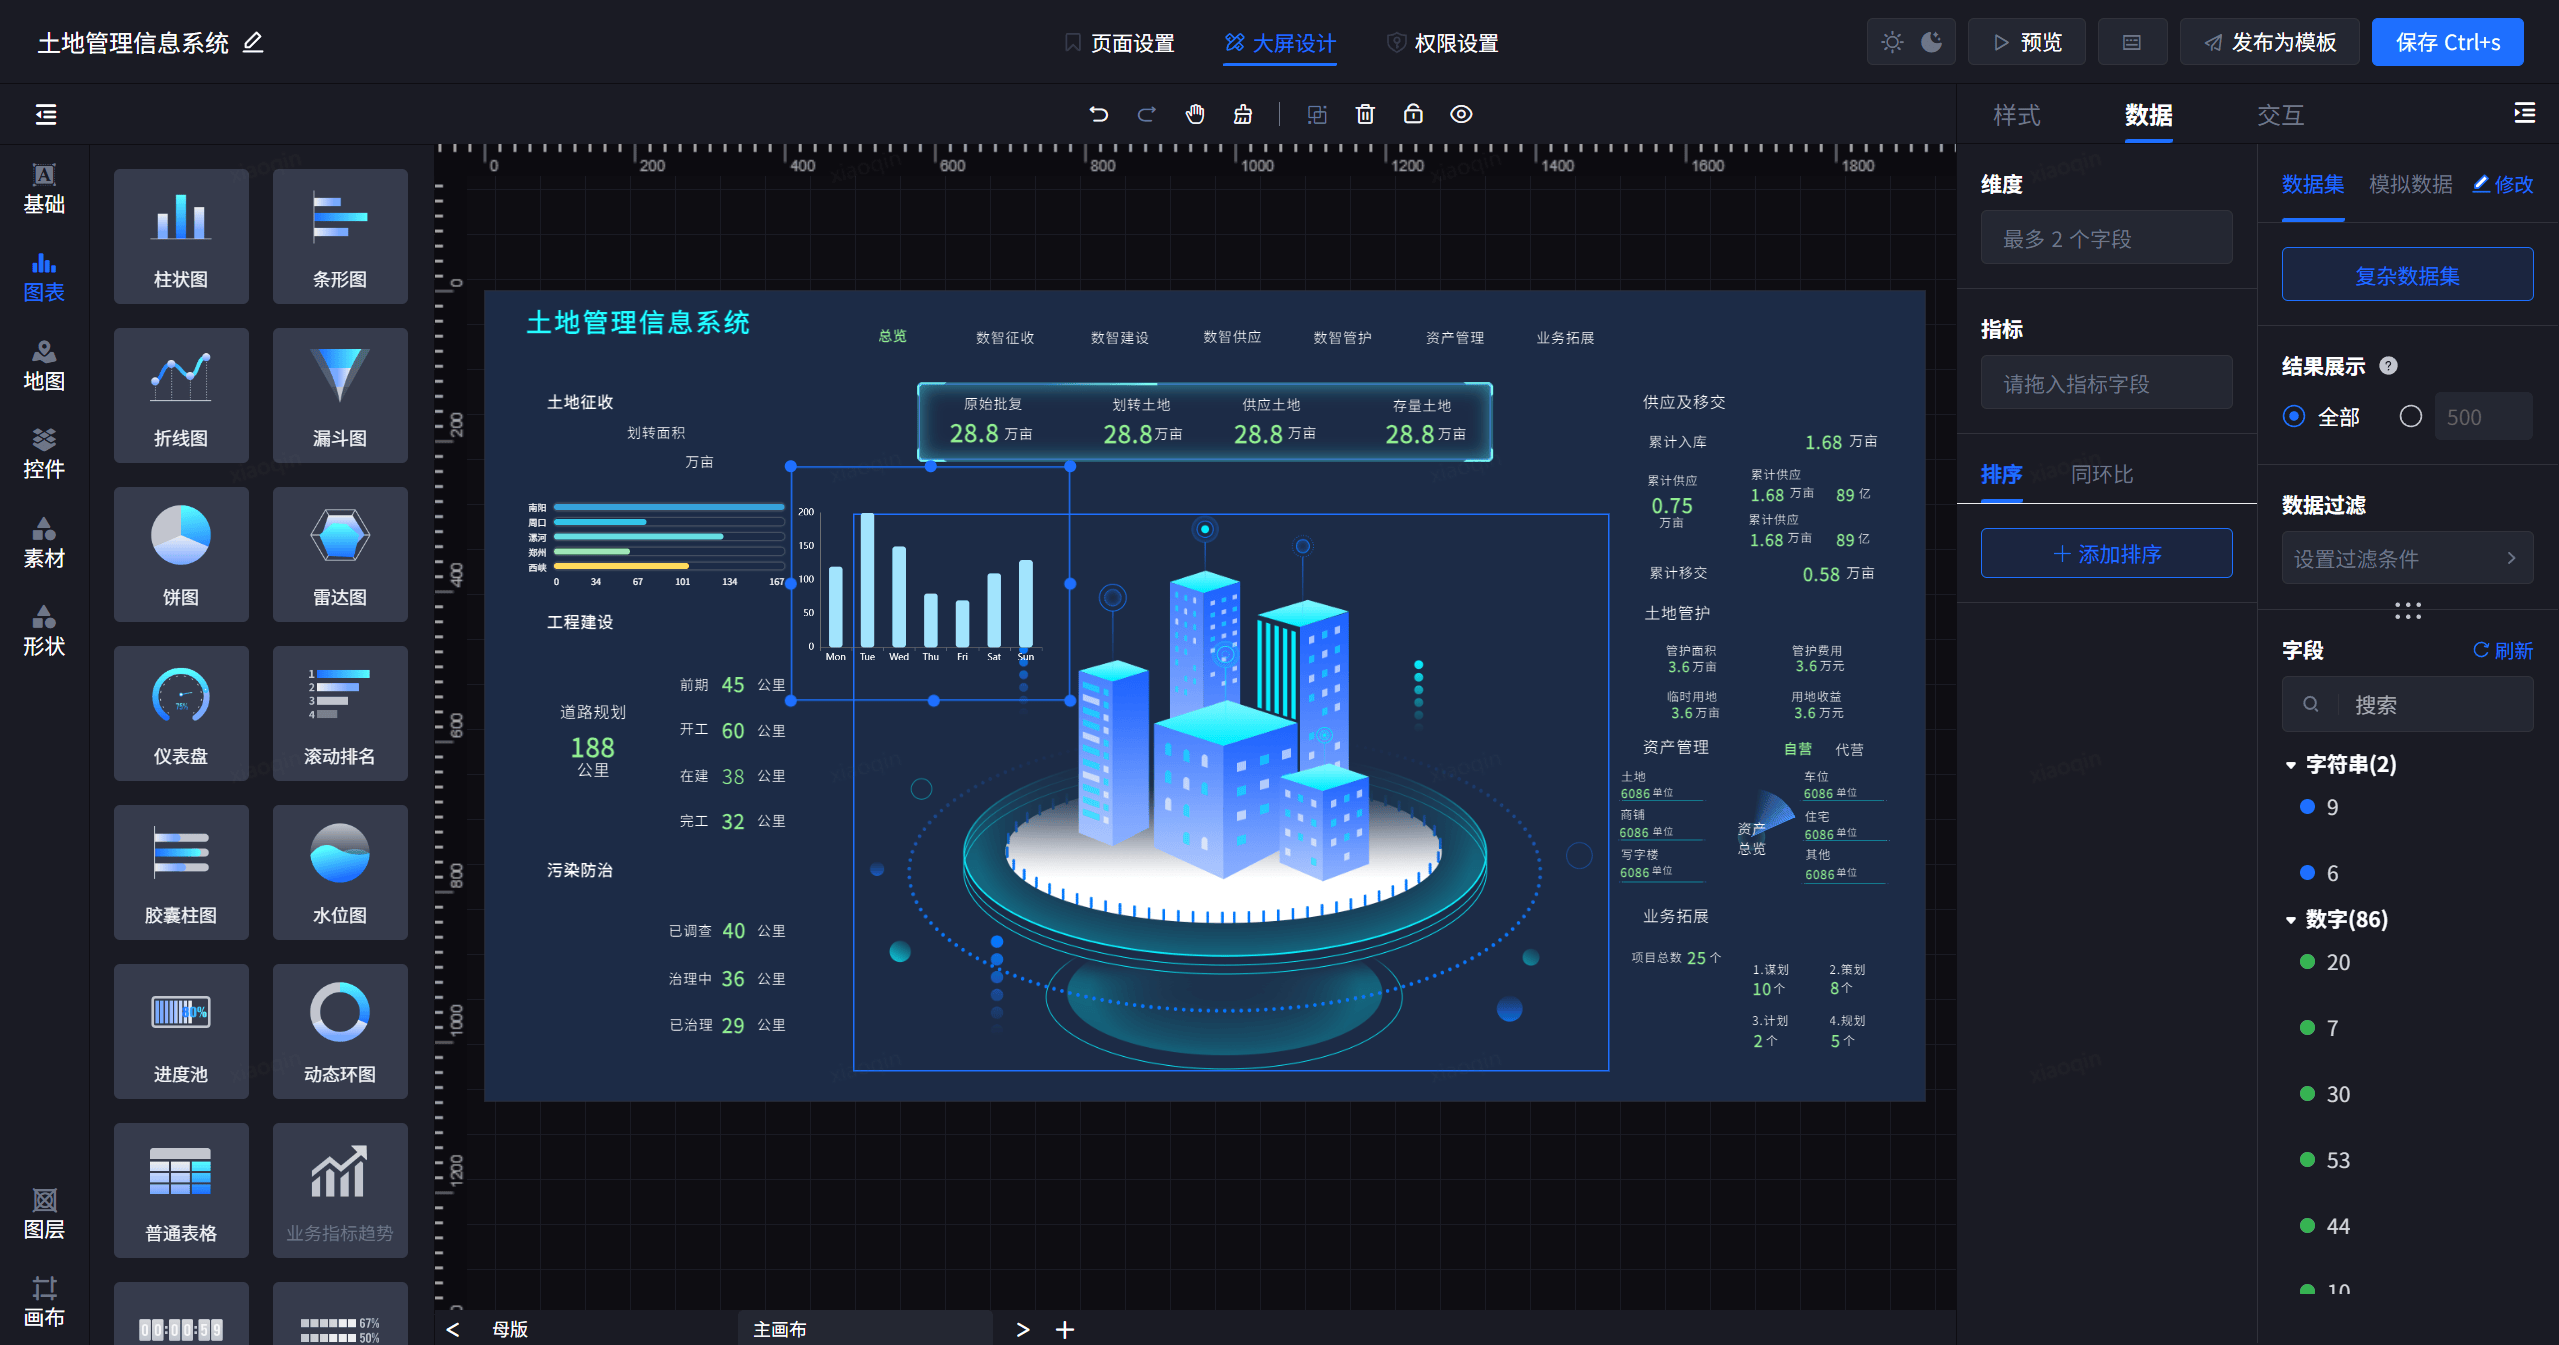Switch to the 模拟数据 tab
Screen dimensions: 2559x1345
pos(2410,184)
